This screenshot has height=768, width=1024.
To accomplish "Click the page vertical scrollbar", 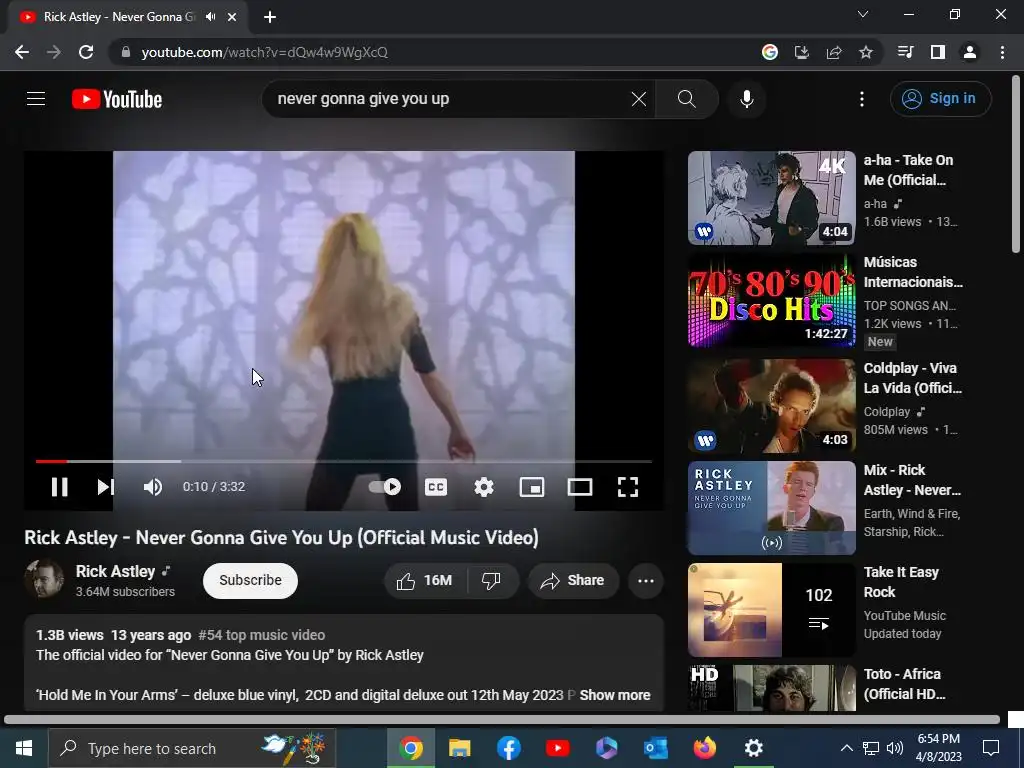I will (1016, 163).
